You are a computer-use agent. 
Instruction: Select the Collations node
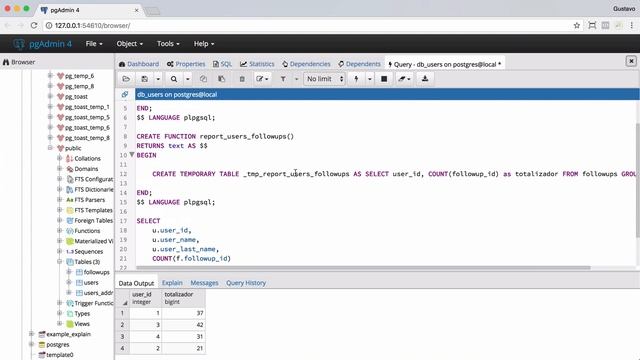pyautogui.click(x=87, y=158)
